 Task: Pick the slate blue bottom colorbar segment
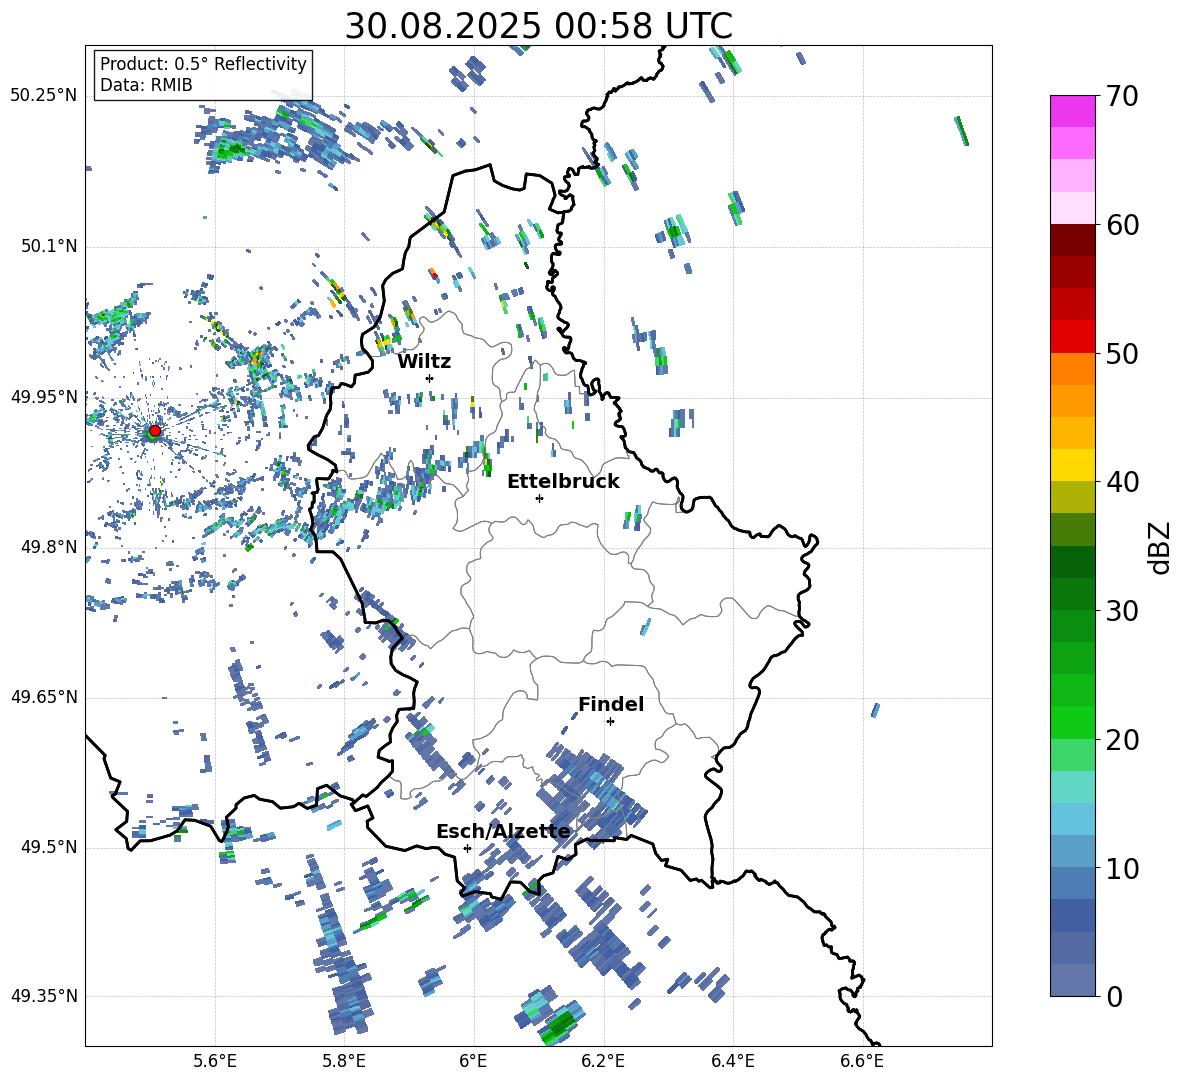click(1072, 980)
